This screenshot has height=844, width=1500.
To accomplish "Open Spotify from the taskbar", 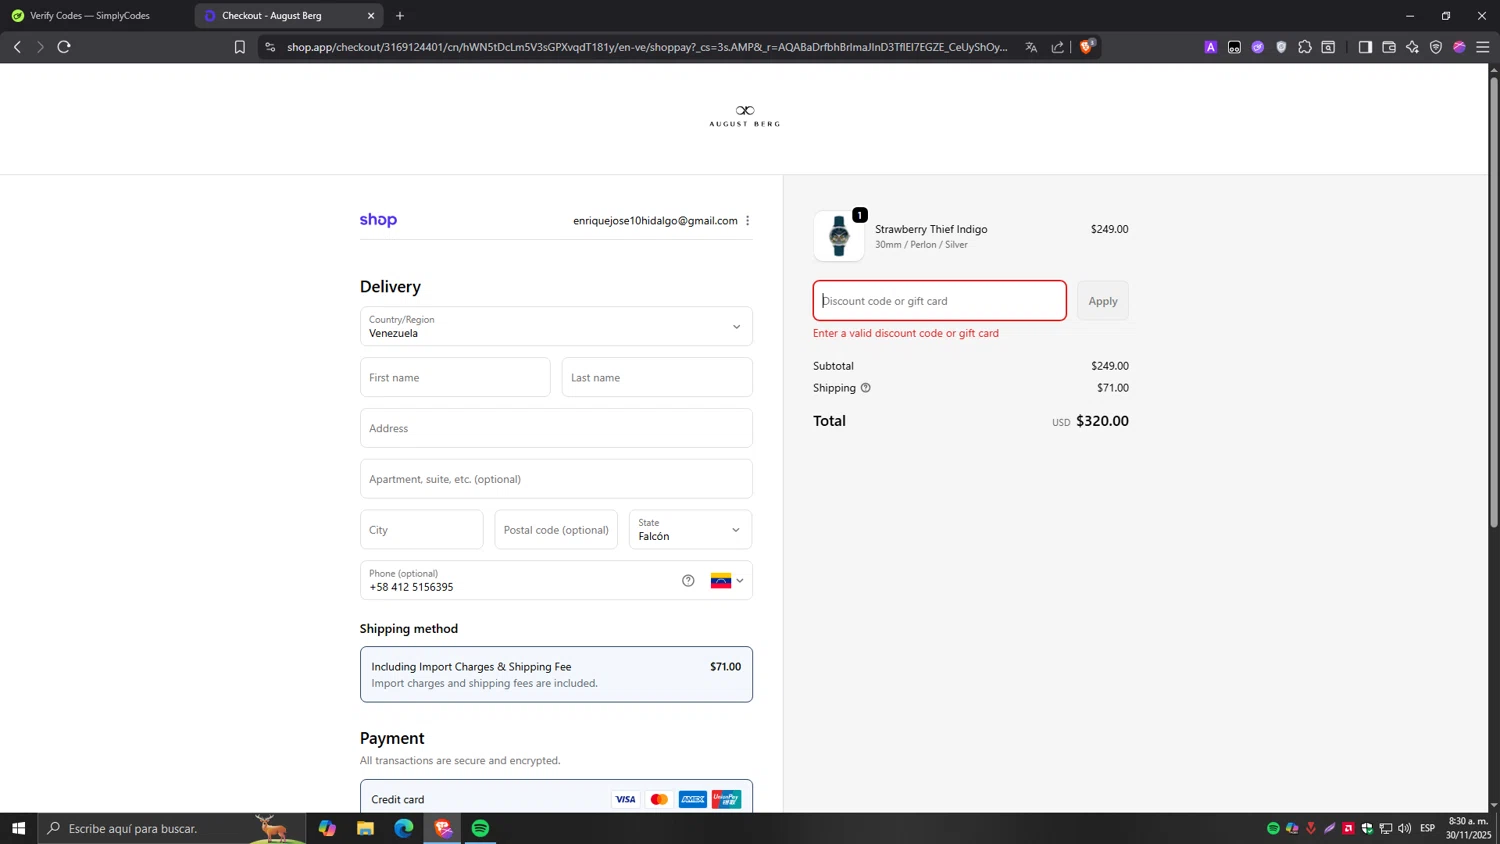I will (481, 828).
